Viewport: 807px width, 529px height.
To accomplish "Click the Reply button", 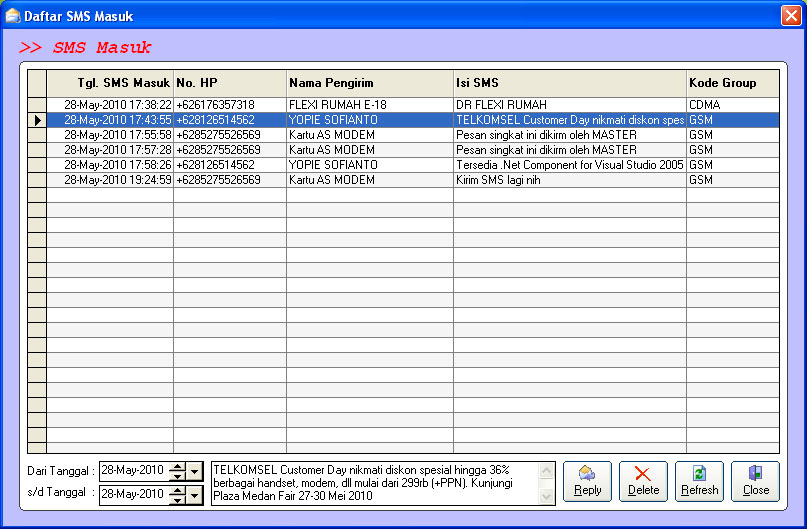I will tap(587, 481).
